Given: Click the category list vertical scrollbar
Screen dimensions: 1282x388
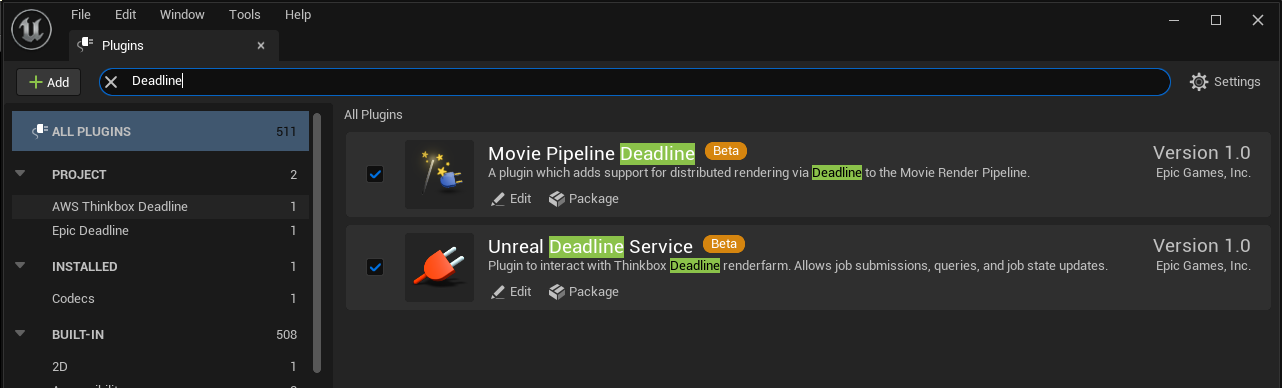Looking at the screenshot, I should (317, 242).
